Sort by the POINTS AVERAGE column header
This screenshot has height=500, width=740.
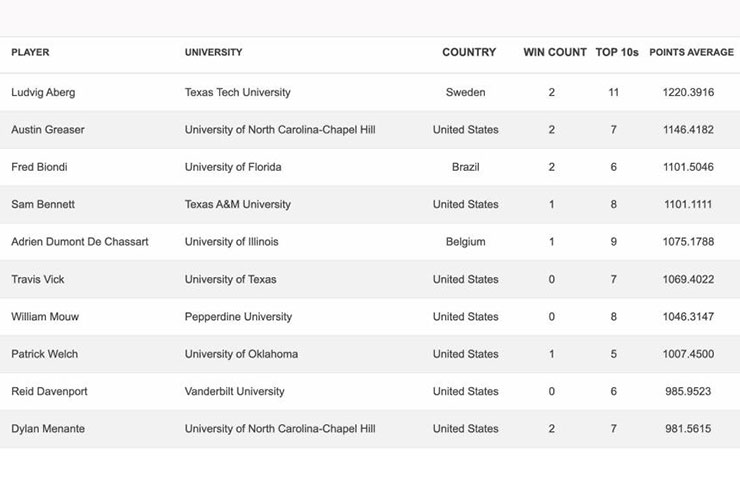point(691,52)
